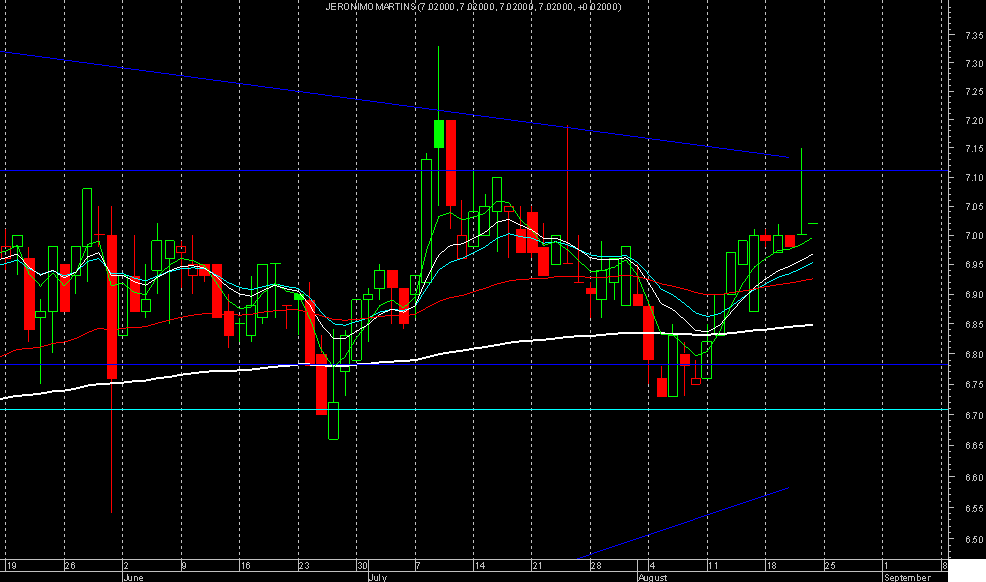Click date label 30 on time axis
Screen dimensions: 986x582
(362, 566)
